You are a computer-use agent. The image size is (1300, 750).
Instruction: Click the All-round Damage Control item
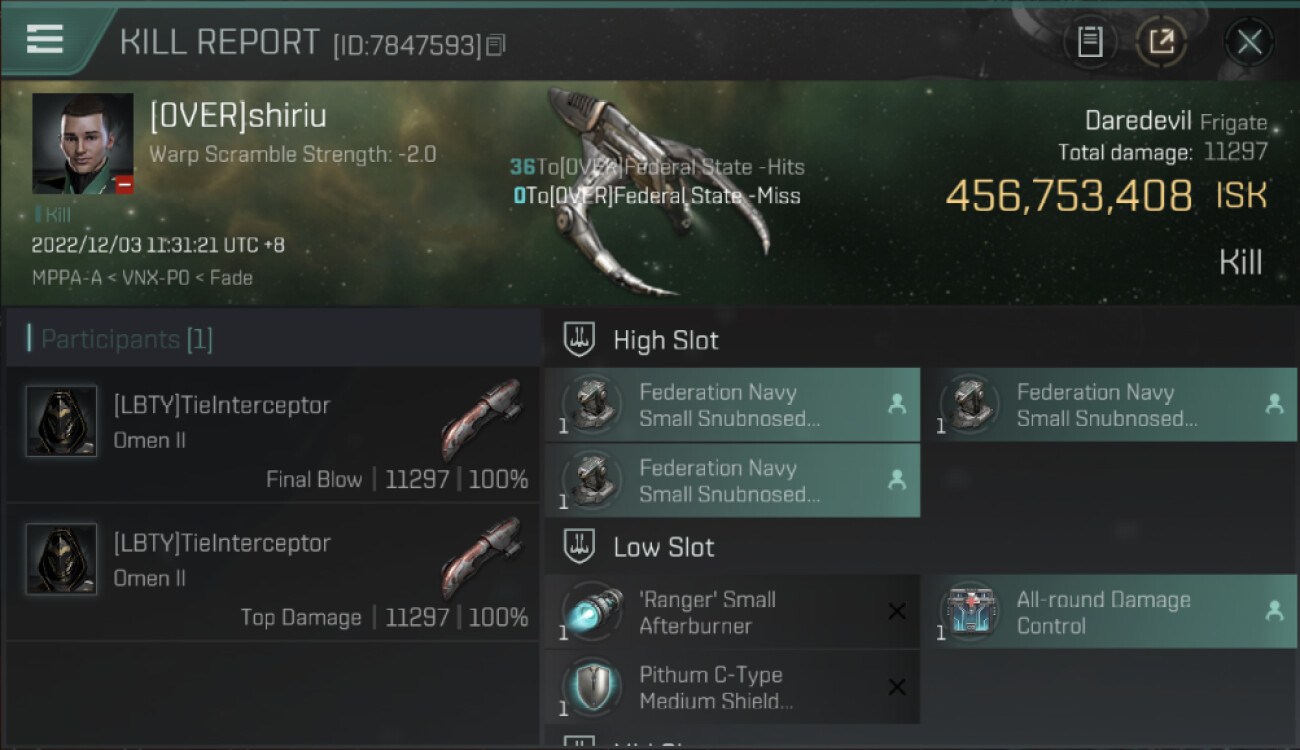1110,612
